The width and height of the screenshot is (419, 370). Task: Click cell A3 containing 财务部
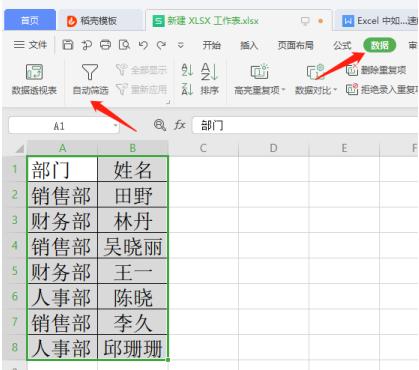click(62, 220)
